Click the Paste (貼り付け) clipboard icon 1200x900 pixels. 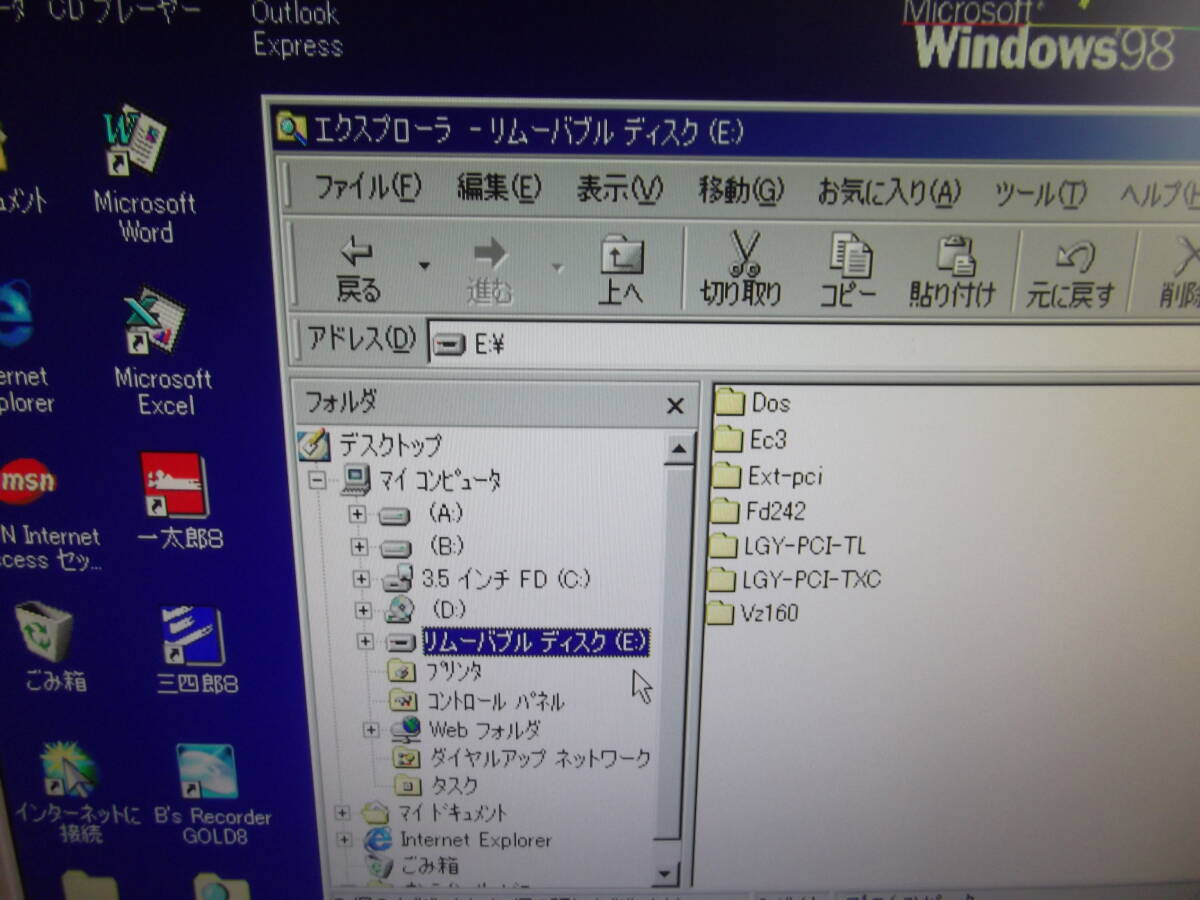pos(955,256)
